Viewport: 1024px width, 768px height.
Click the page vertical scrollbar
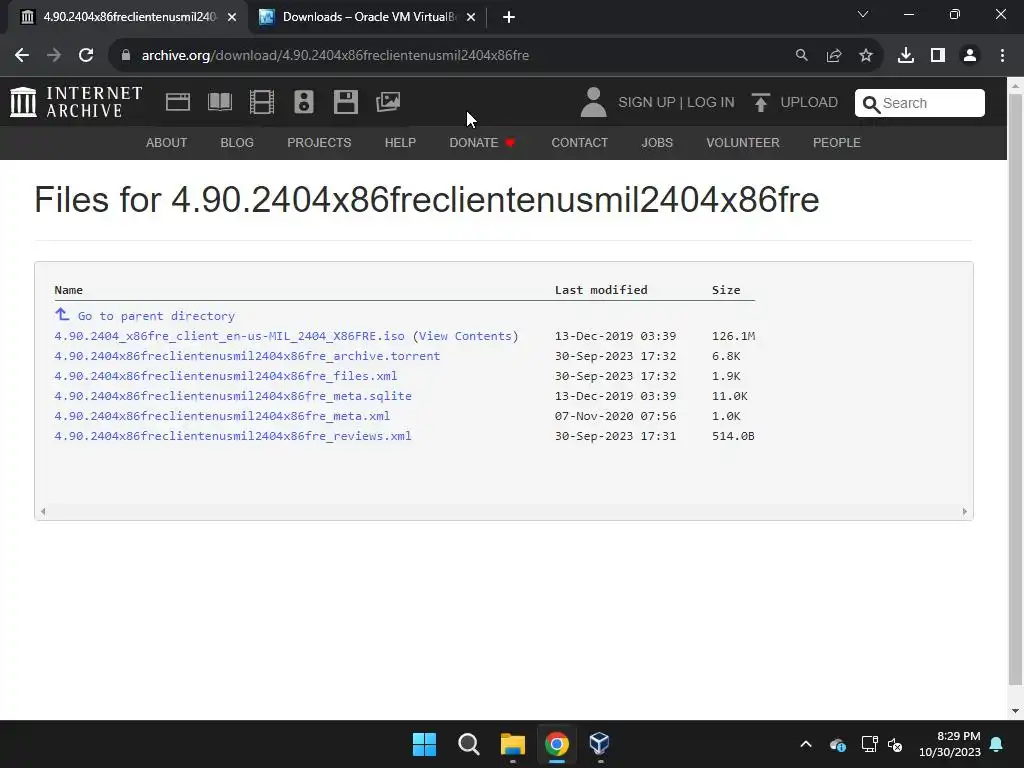(x=1015, y=389)
